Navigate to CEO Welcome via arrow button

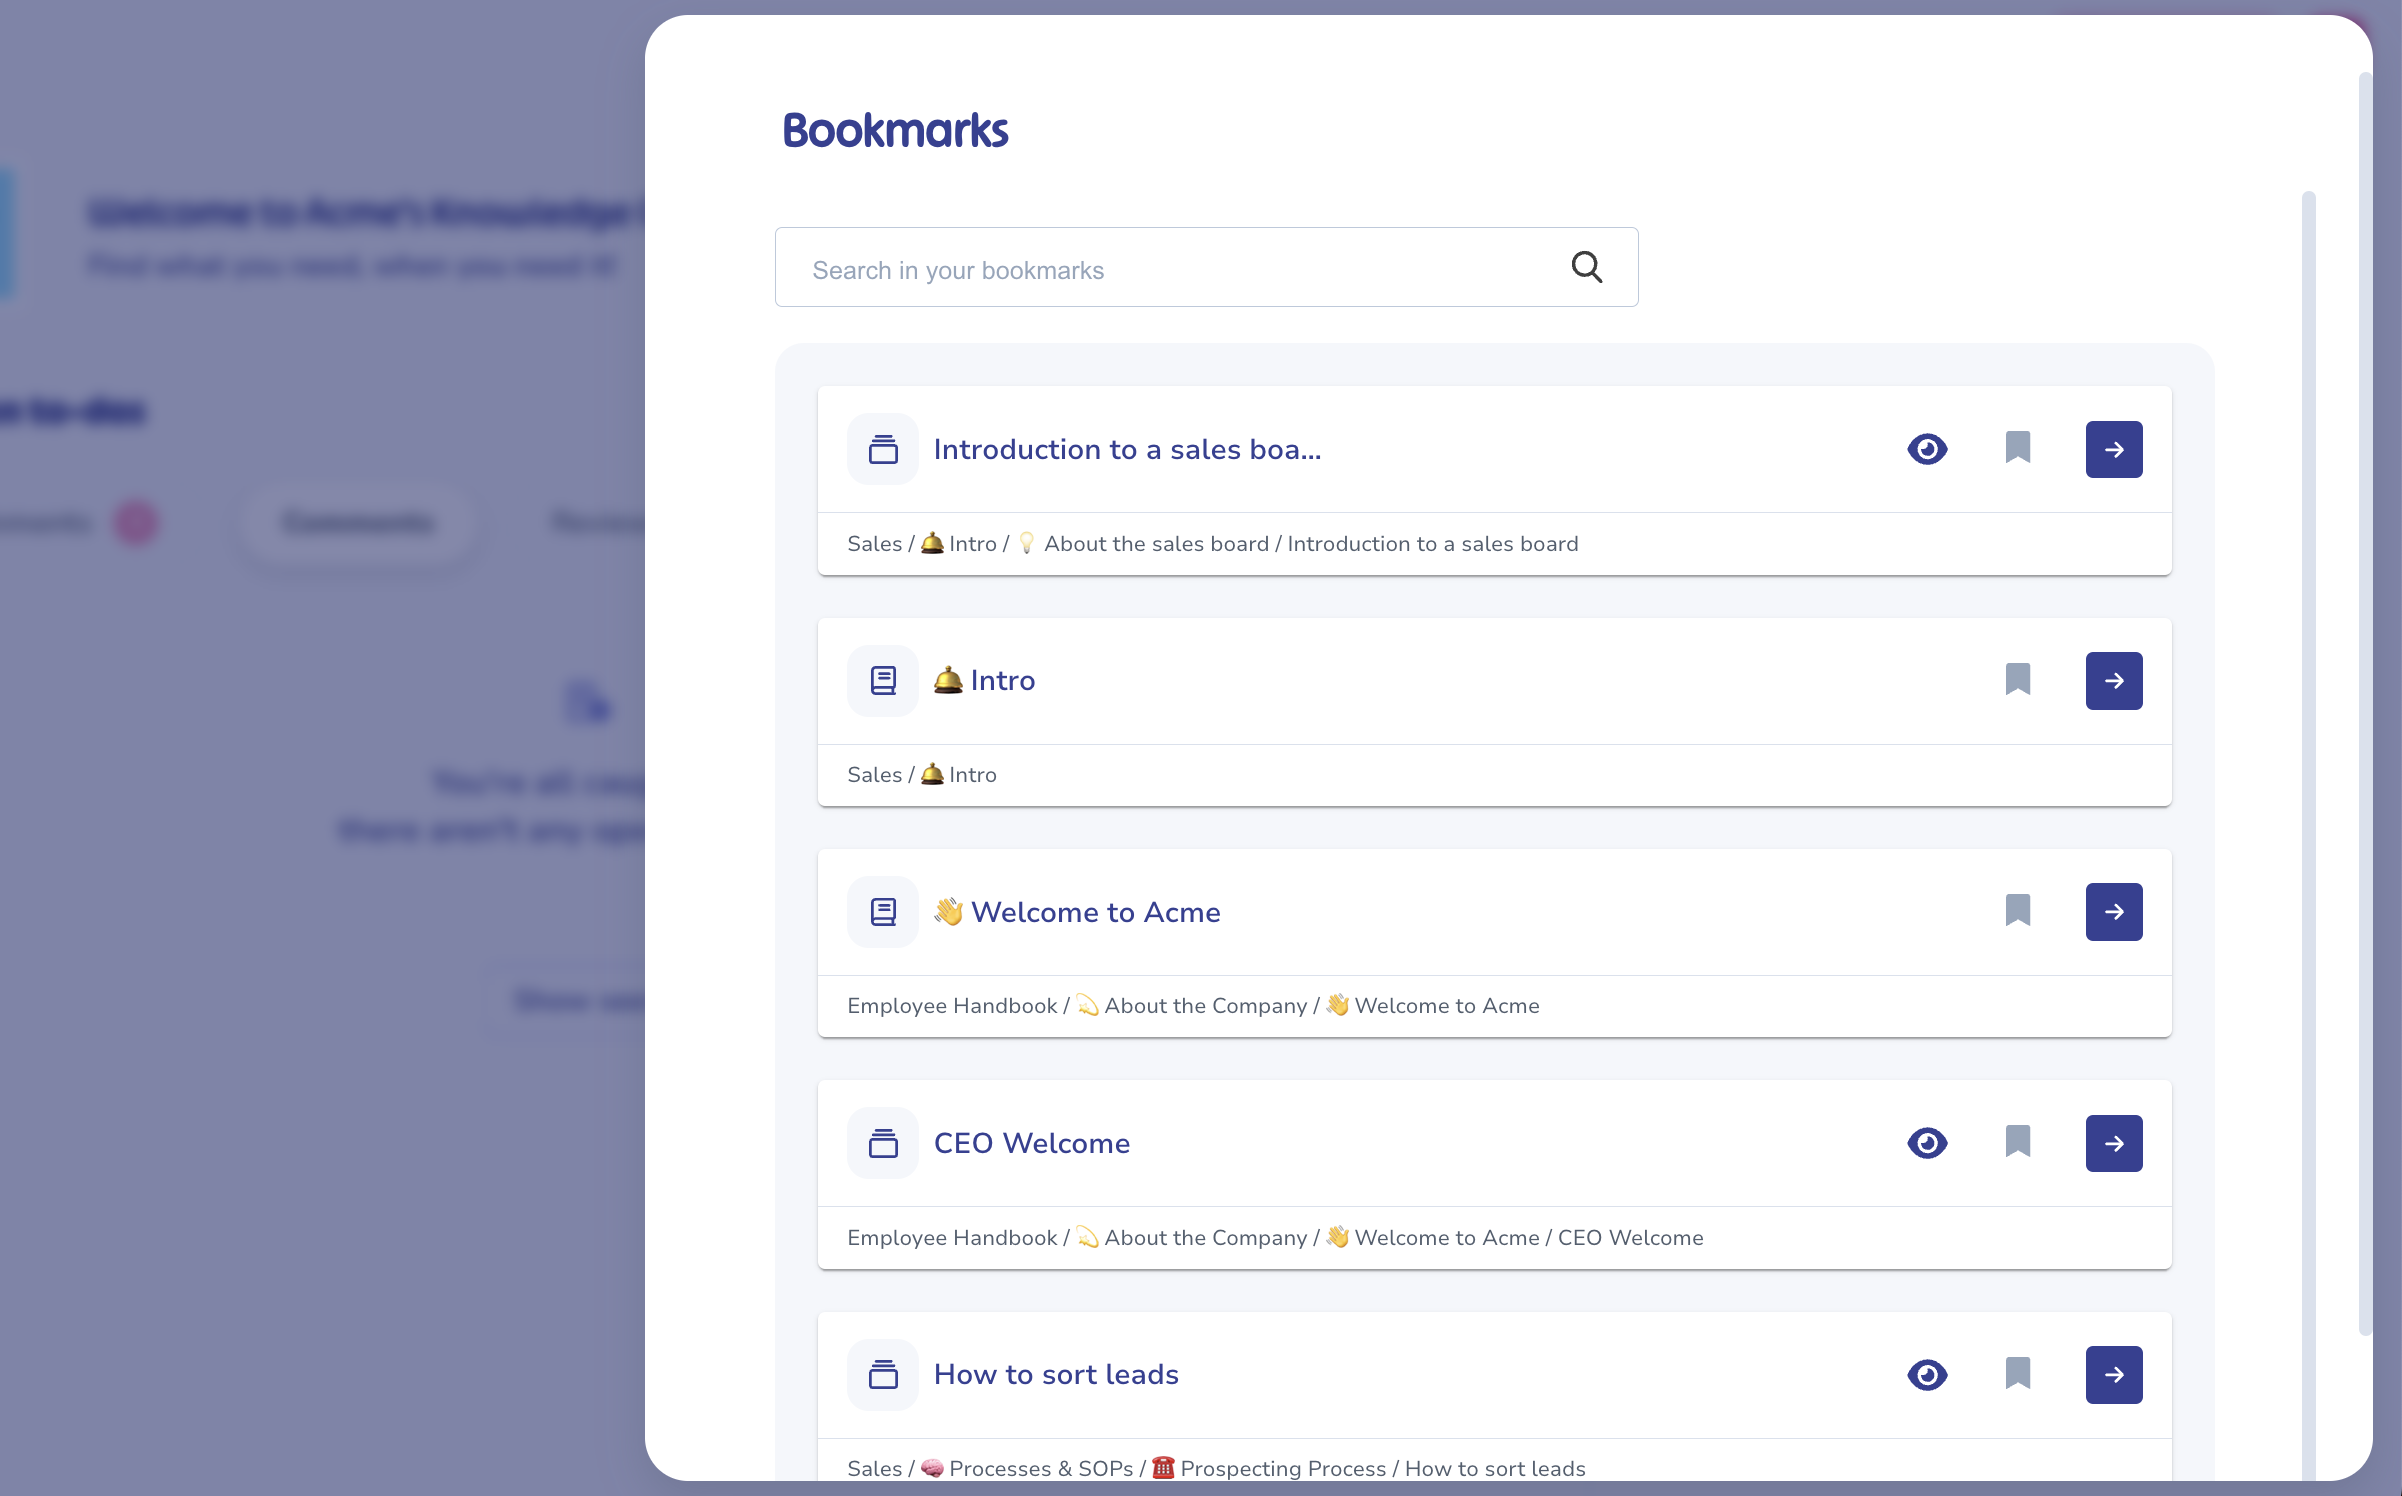click(2113, 1144)
